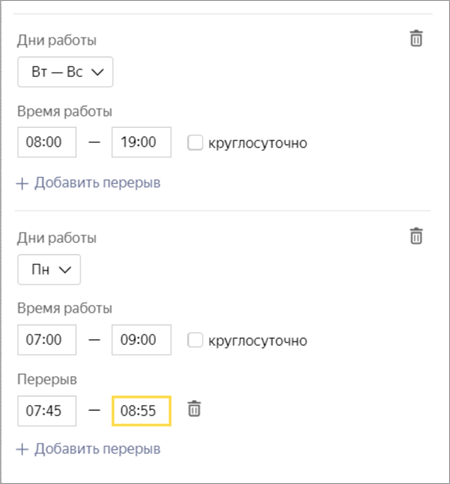
Task: Click the круглосуточно label text beside 09:00
Action: coord(258,341)
